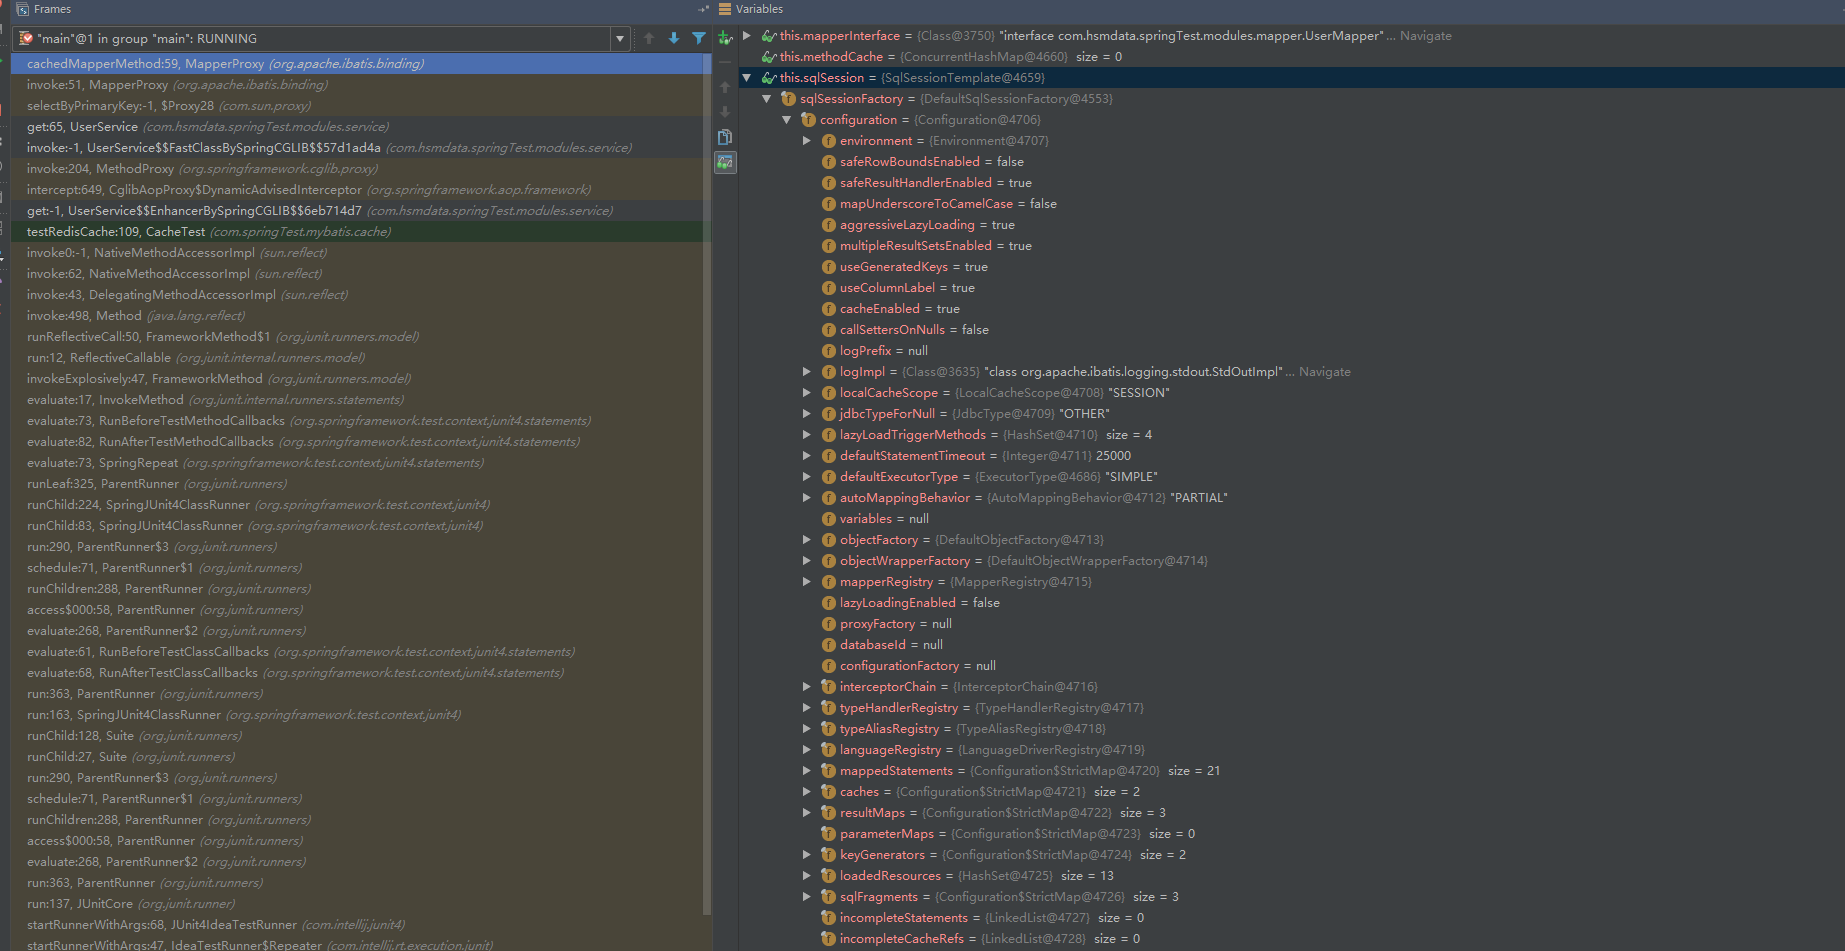Image resolution: width=1845 pixels, height=951 pixels.
Task: Select intercept:649 DynamicAdvisedInterceptor frame
Action: click(x=357, y=190)
